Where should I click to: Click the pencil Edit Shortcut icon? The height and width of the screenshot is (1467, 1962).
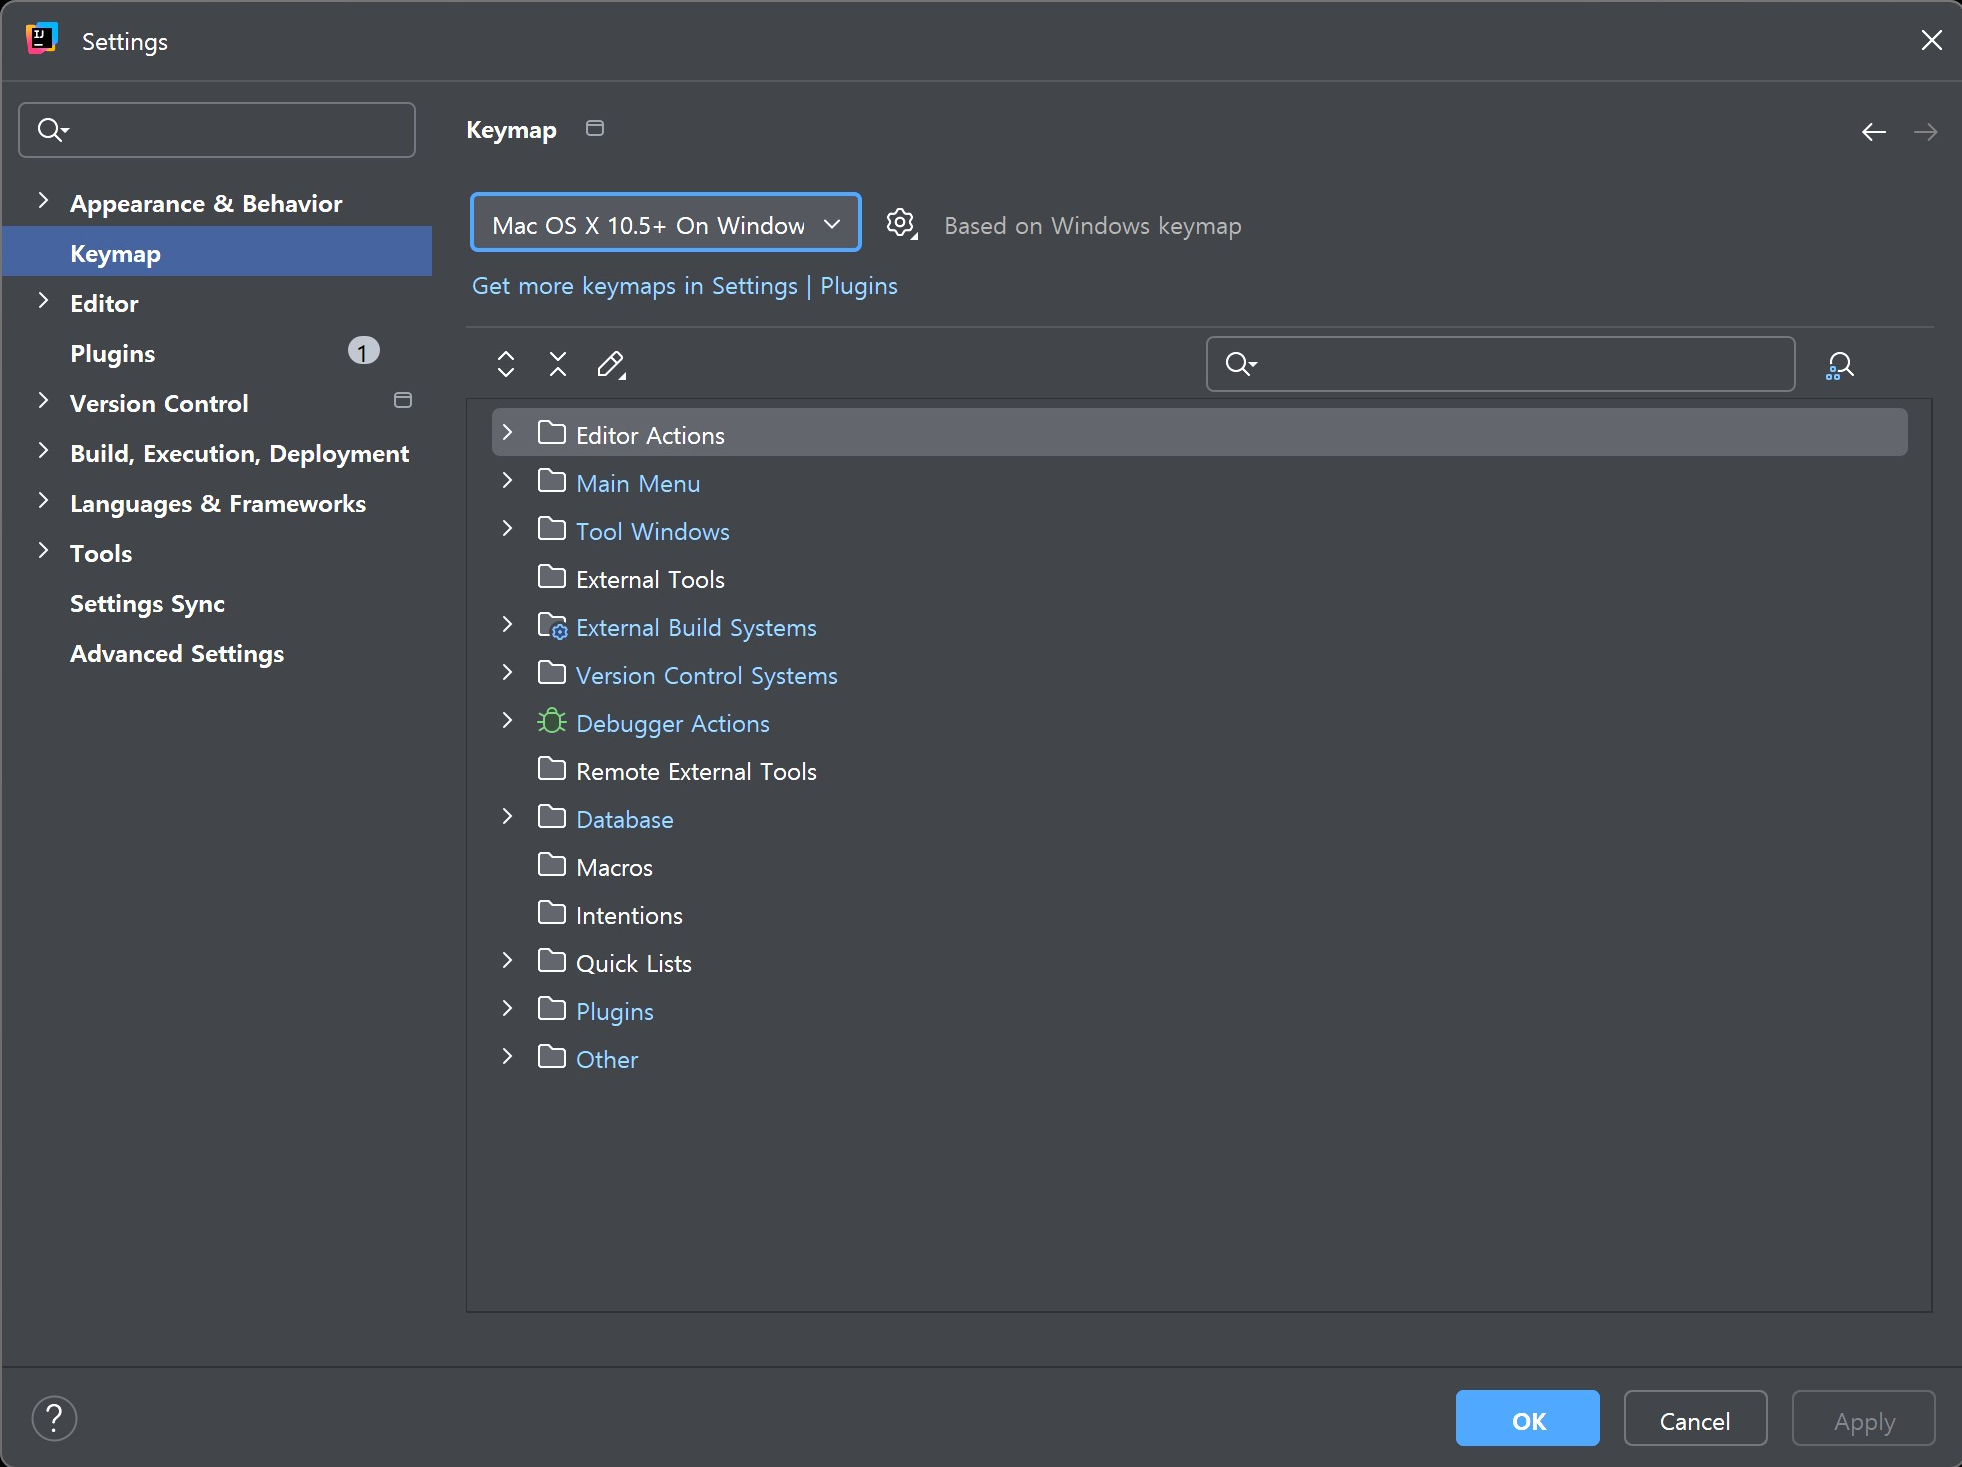pos(611,364)
